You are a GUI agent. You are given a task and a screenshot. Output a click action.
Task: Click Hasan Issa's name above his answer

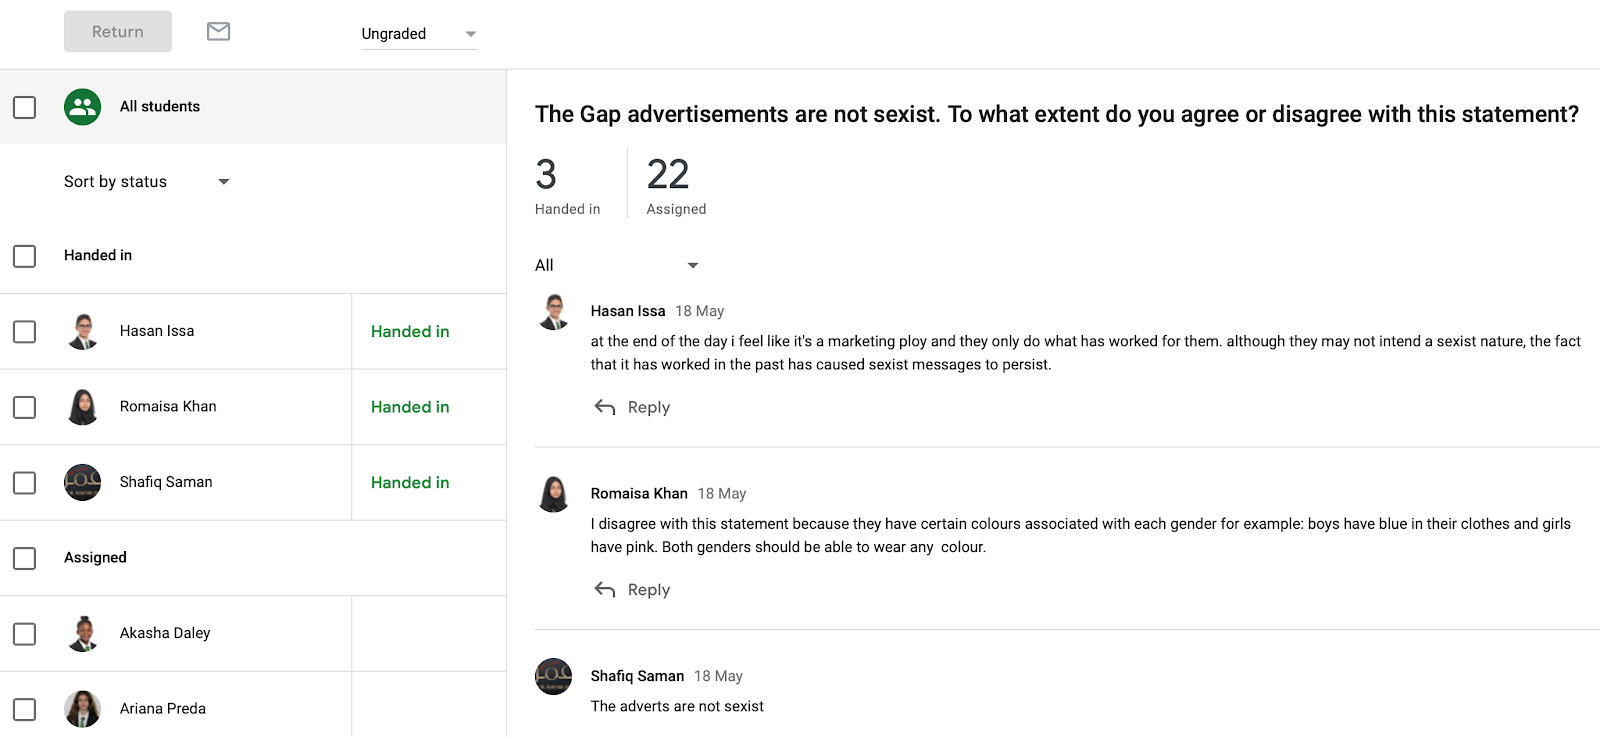pos(628,311)
